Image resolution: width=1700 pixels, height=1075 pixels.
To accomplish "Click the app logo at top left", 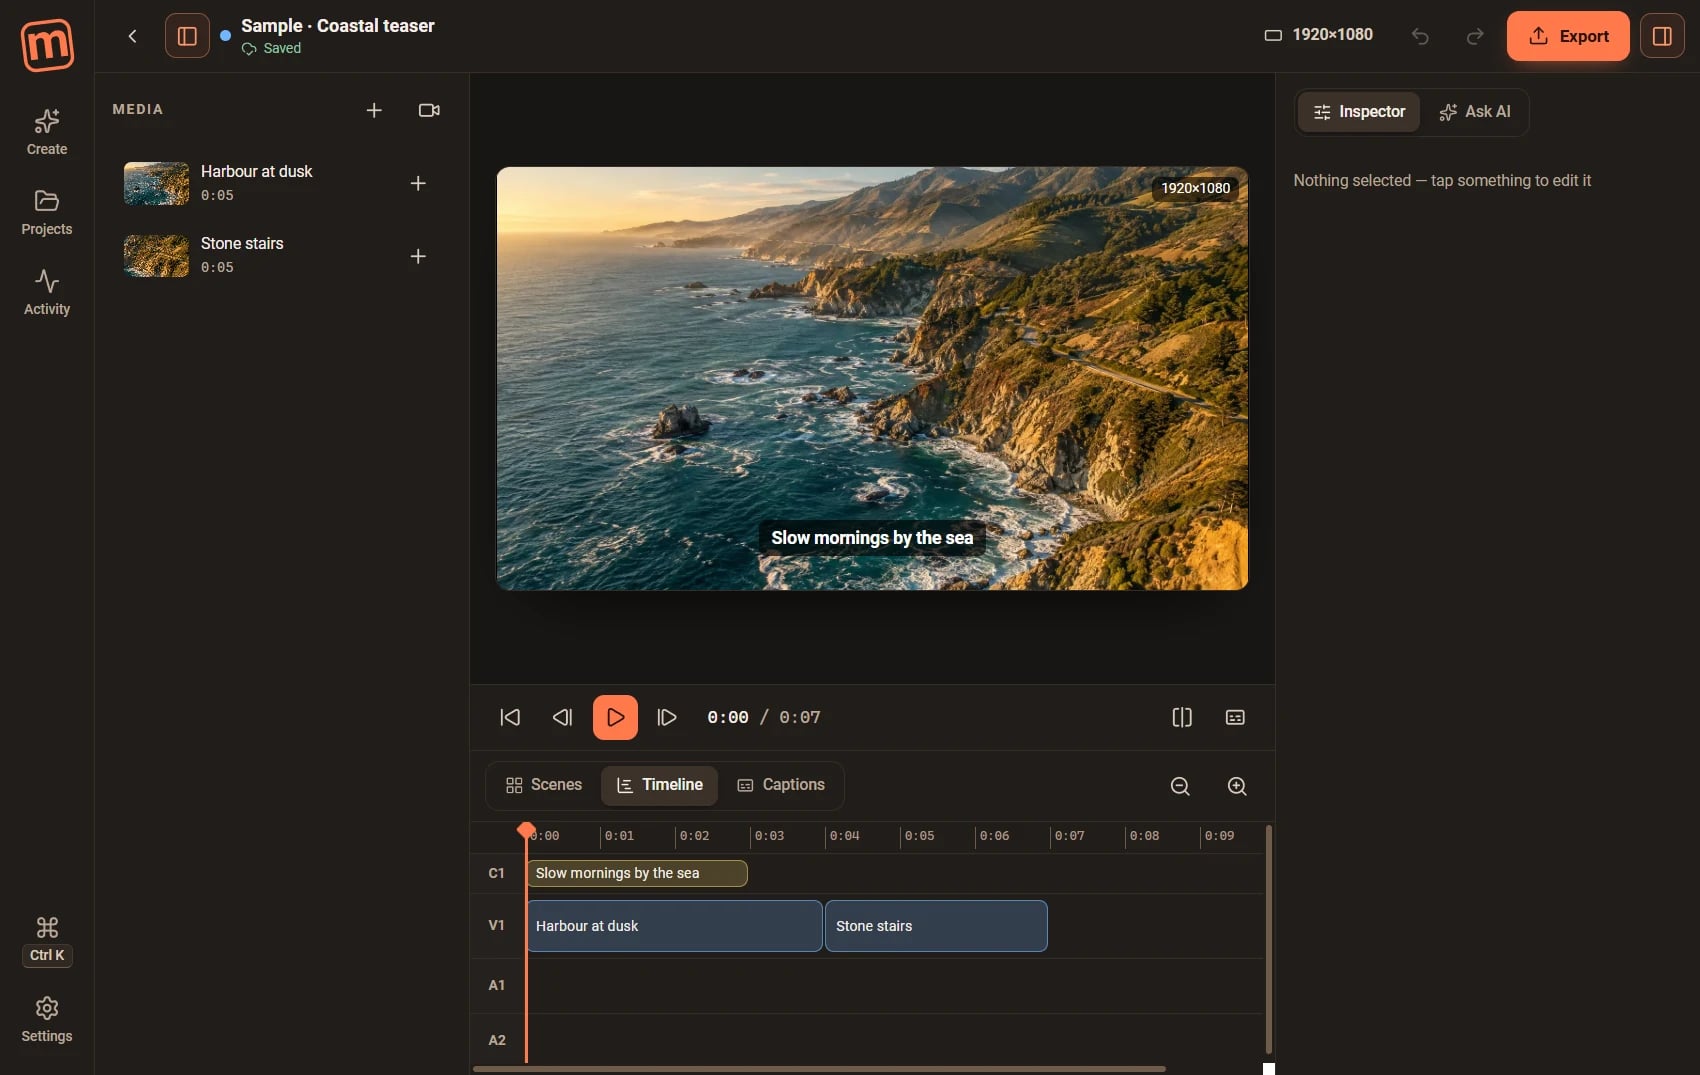I will [x=47, y=45].
